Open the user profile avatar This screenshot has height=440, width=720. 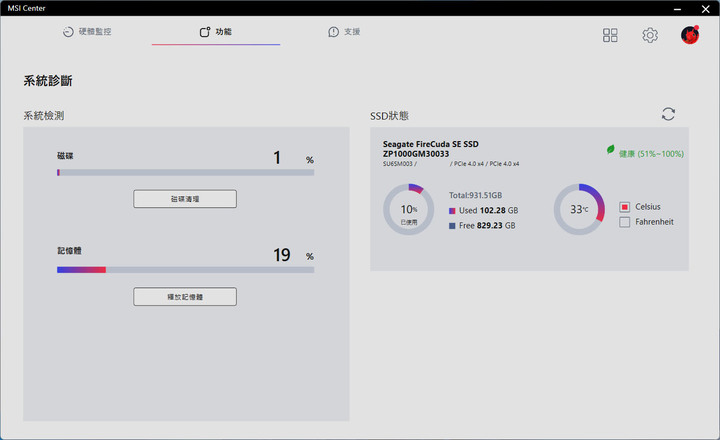(690, 35)
